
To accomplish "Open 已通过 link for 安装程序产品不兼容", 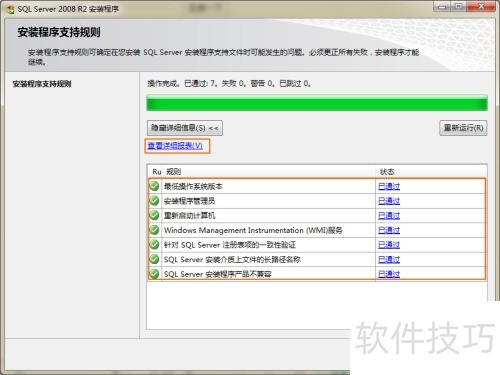I will [389, 274].
